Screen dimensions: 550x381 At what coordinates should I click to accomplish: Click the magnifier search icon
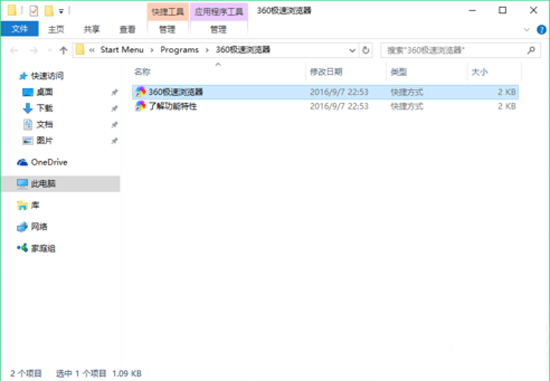[x=531, y=51]
